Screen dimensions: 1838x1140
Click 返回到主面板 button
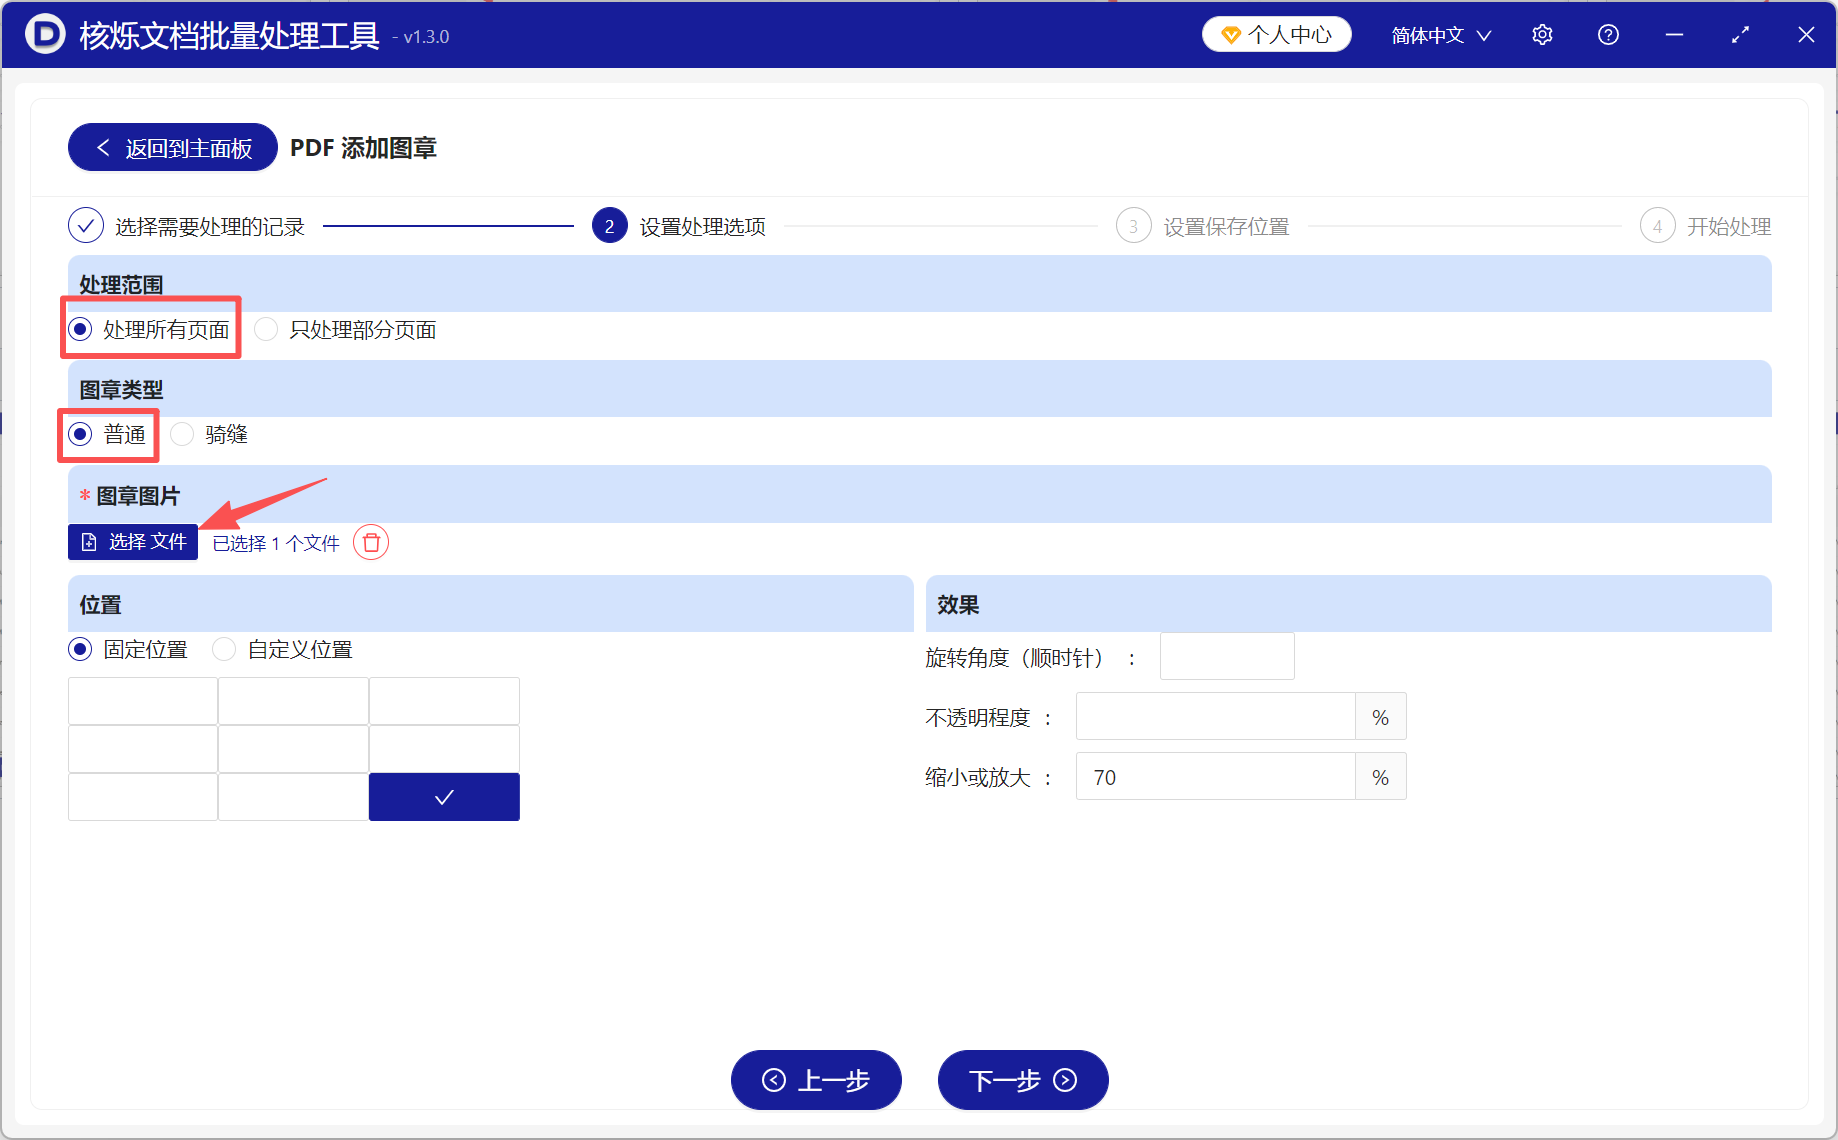coord(172,147)
